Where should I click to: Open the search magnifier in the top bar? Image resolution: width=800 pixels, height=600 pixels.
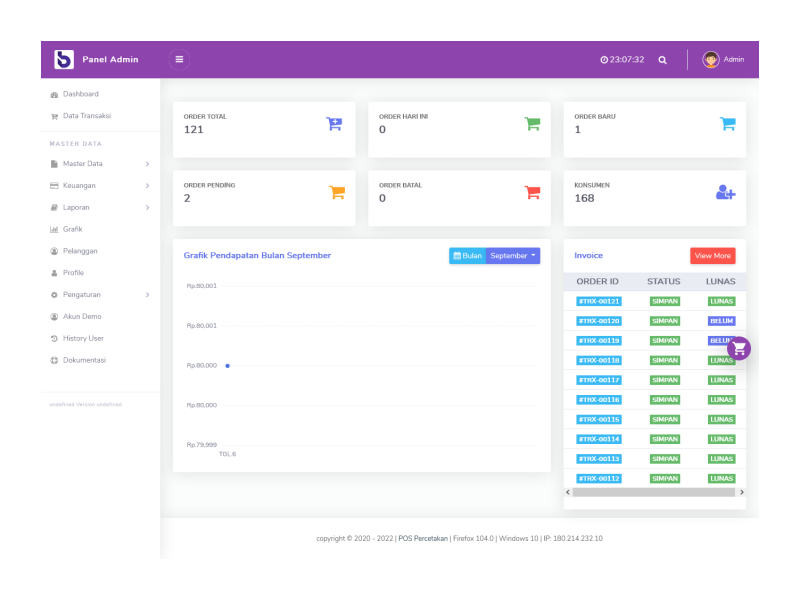662,60
